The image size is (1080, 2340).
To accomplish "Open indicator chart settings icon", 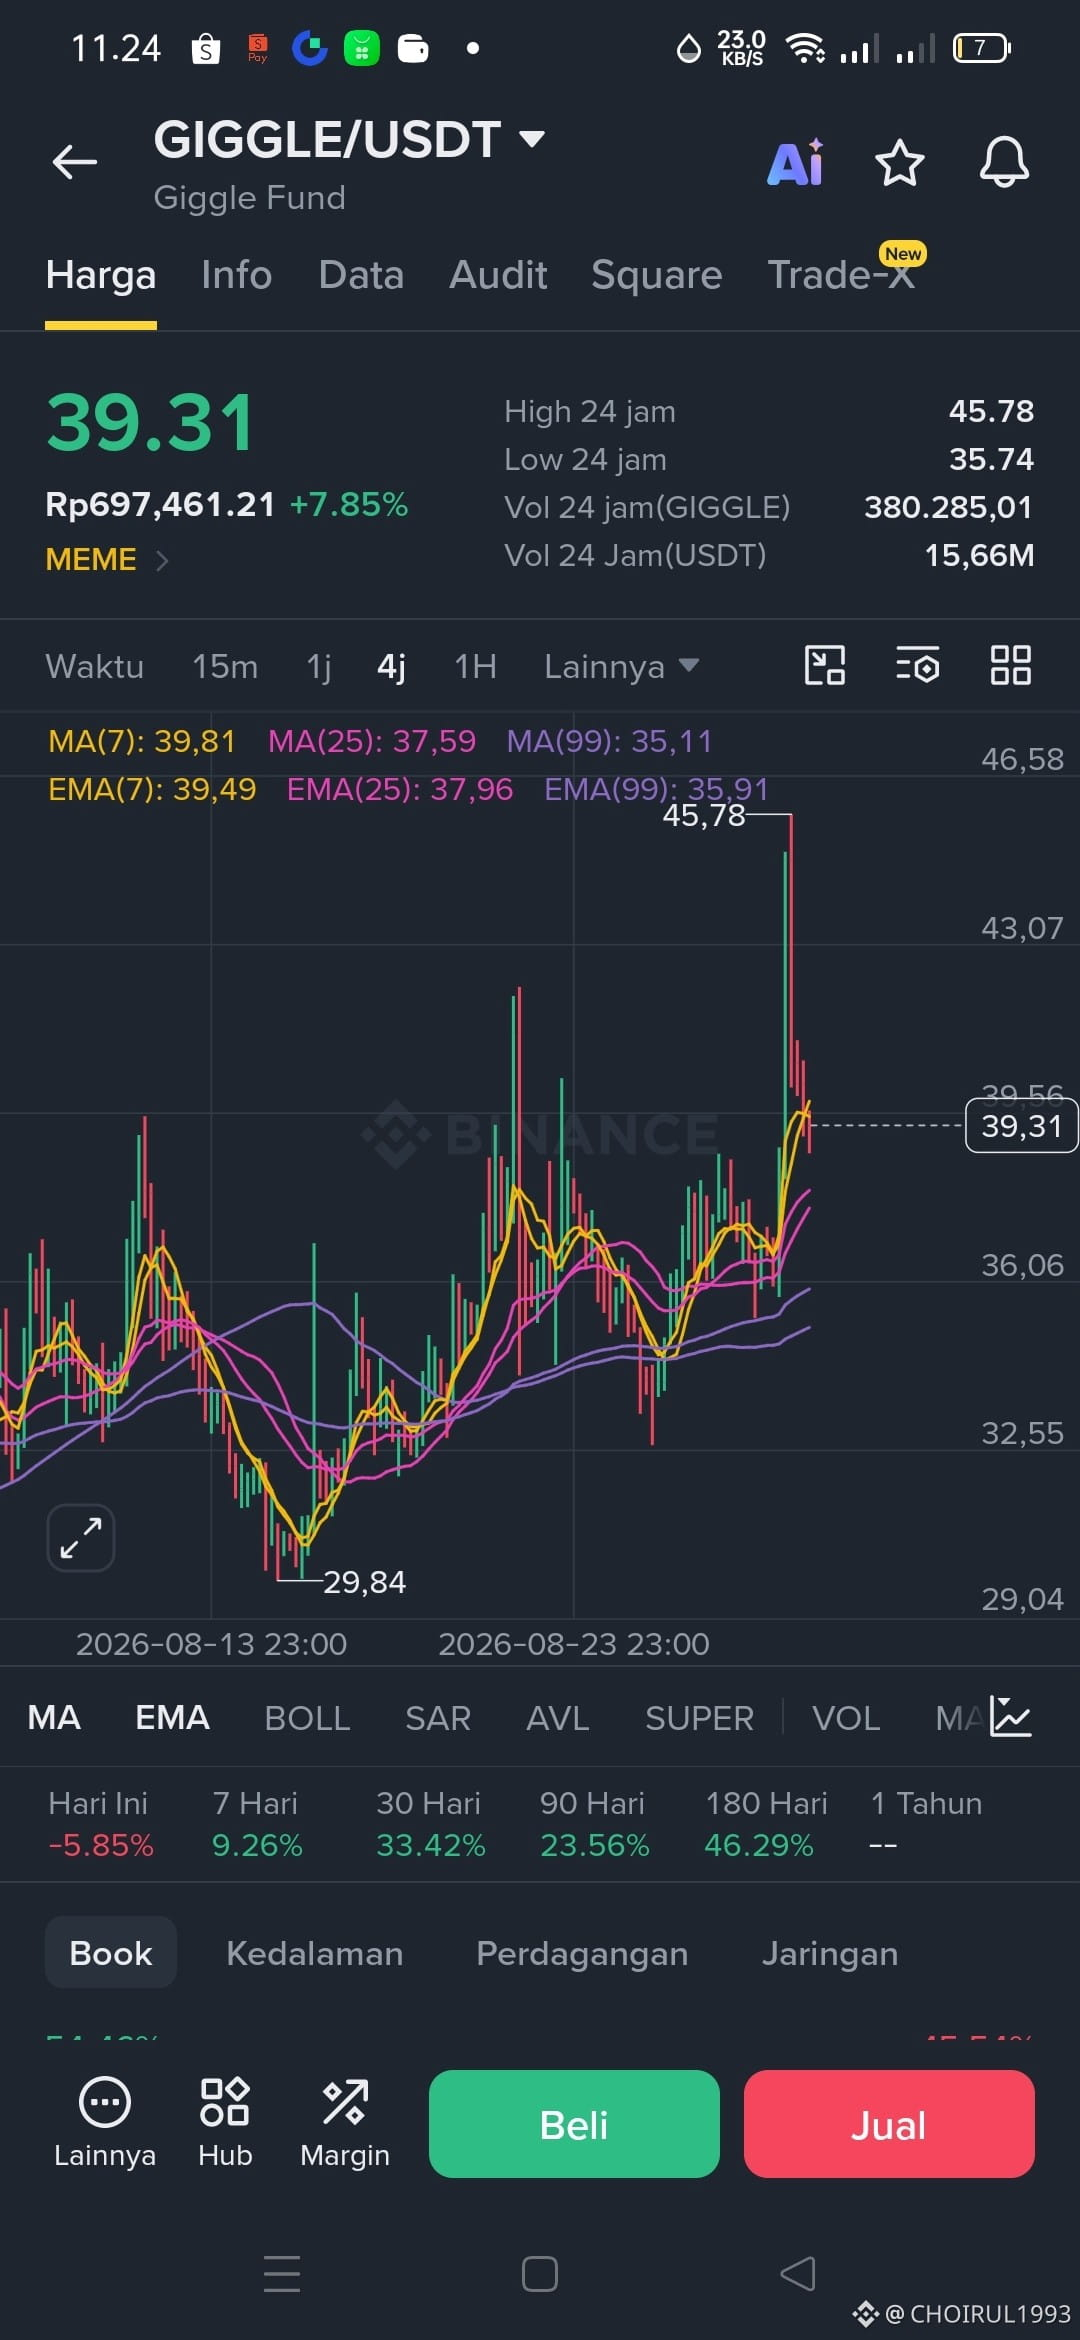I will coord(1010,1716).
